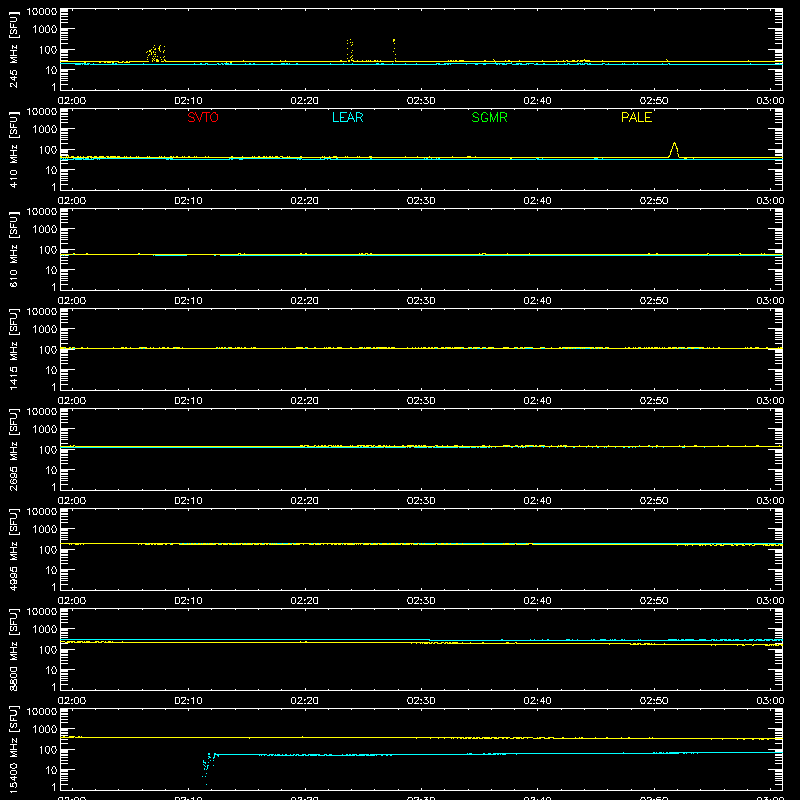Click the 1000 tick label on the 4995 MHz axis
Screen dimensions: 800x800
[x=45, y=529]
